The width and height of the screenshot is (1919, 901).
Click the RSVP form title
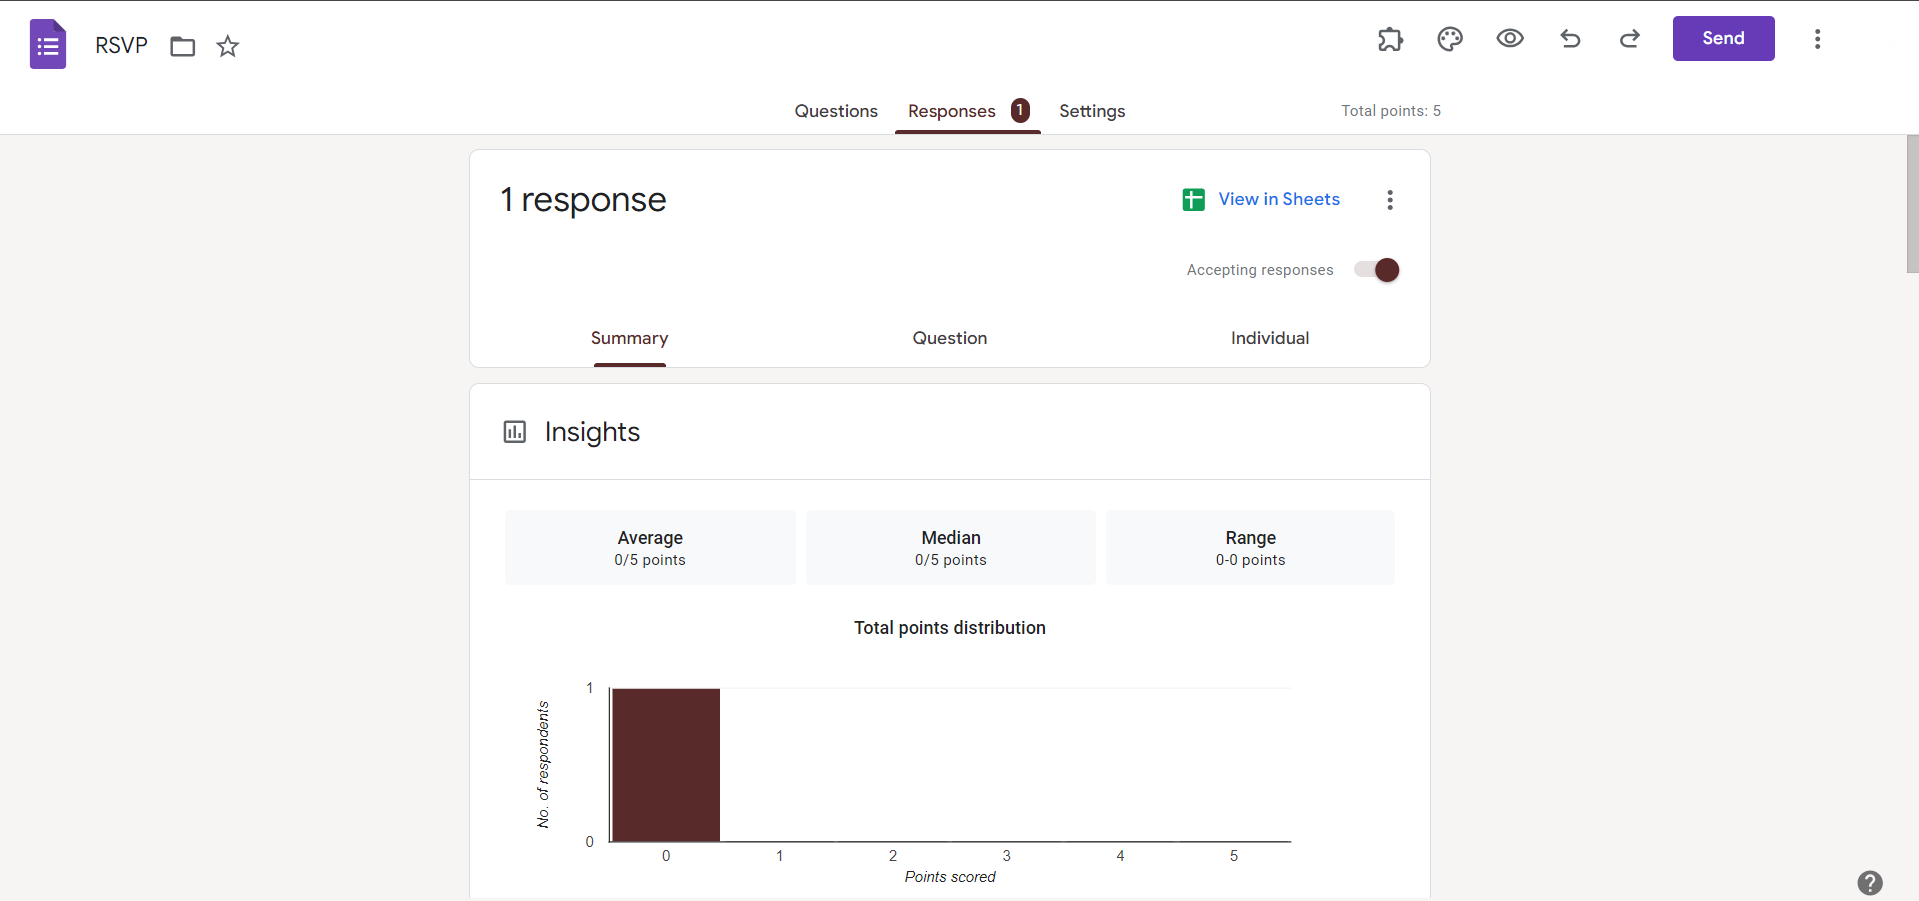click(121, 45)
